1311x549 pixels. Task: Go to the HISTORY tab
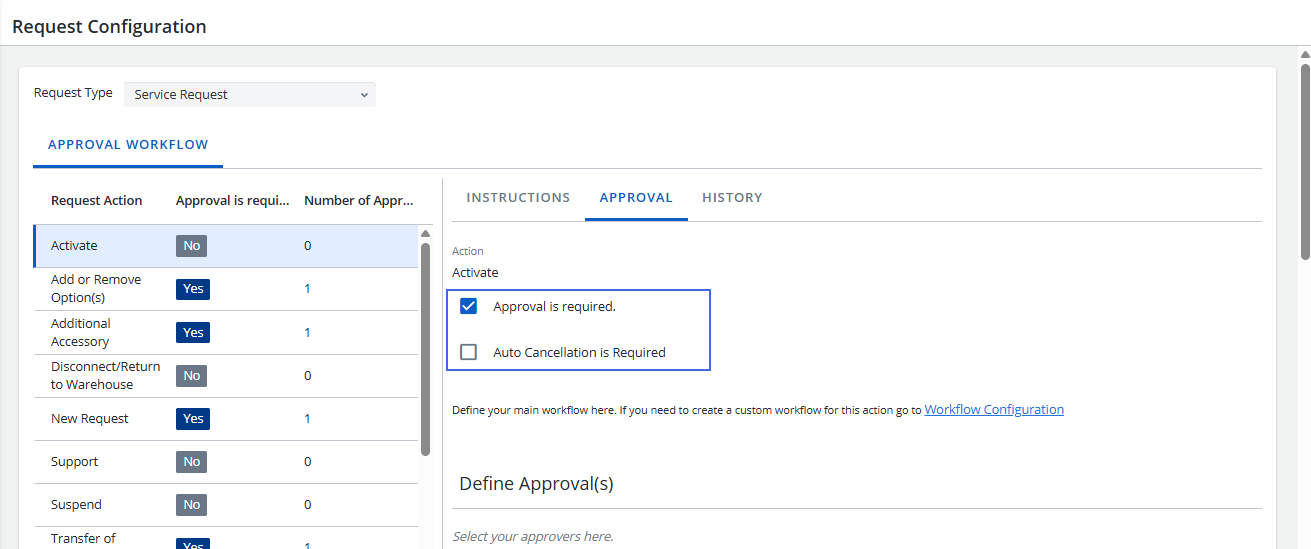click(x=732, y=198)
